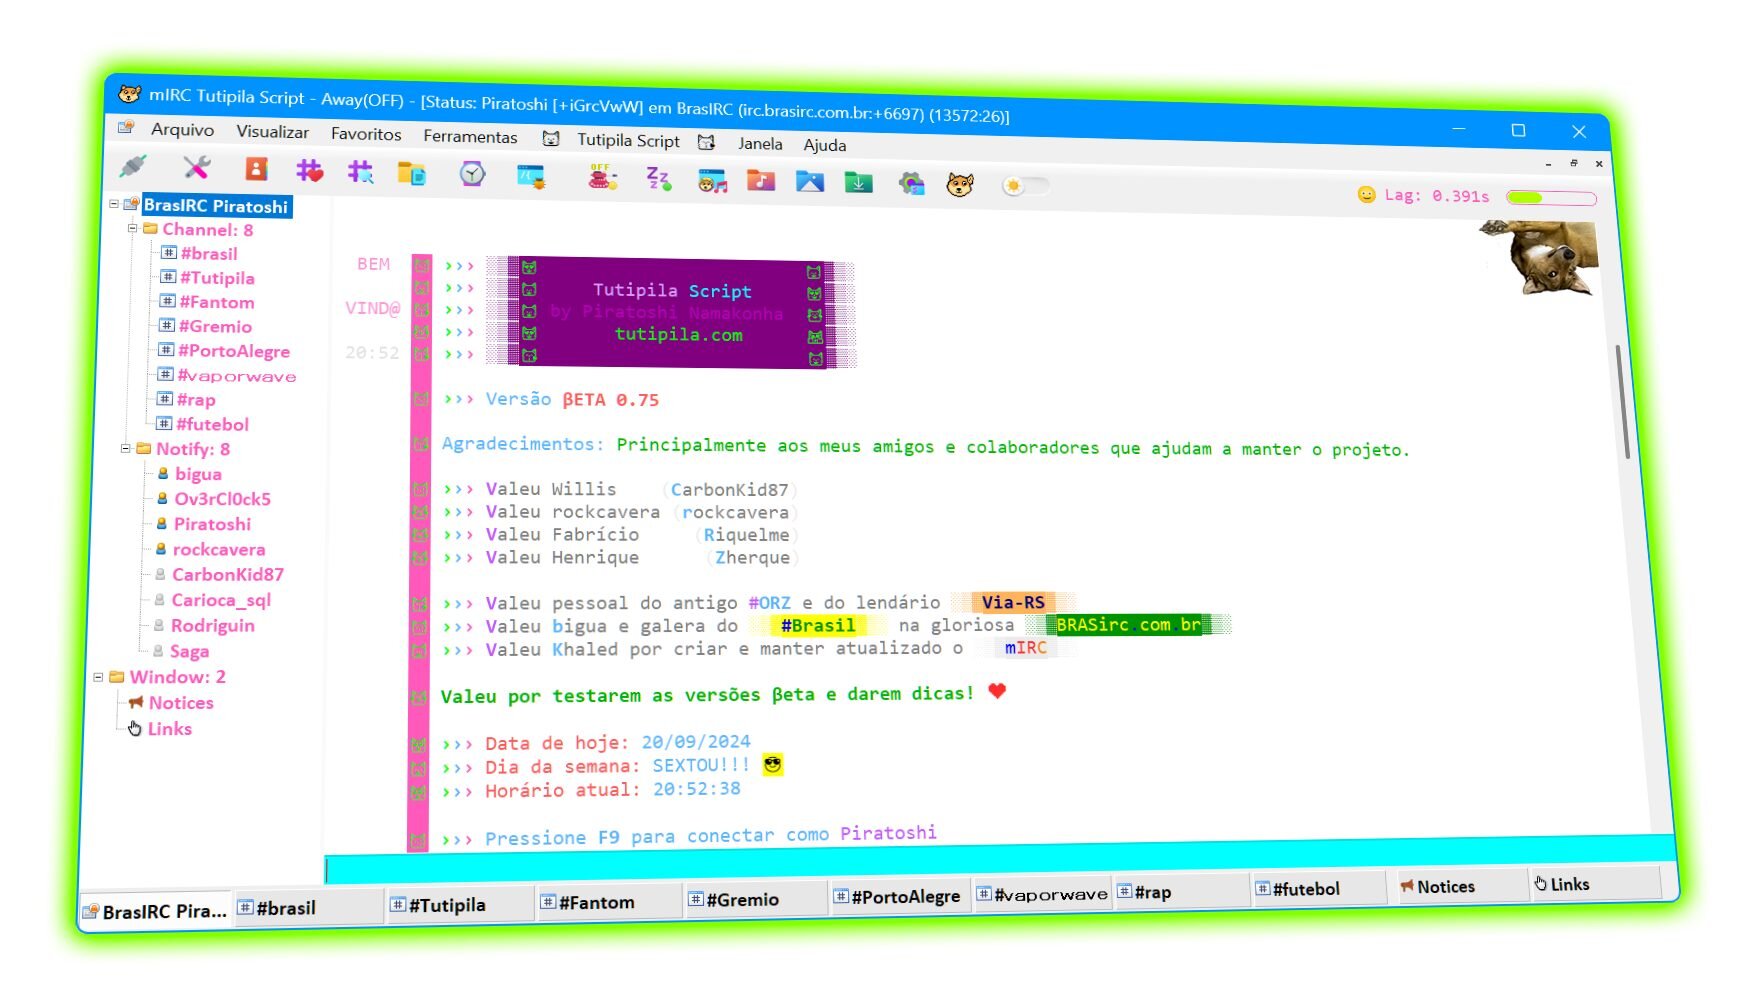This screenshot has width=1746, height=995.
Task: Open the orange address book icon
Action: pyautogui.click(x=257, y=169)
